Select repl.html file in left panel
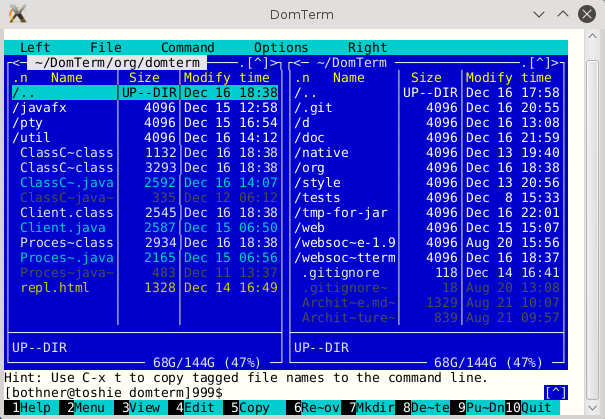The width and height of the screenshot is (605, 419). [x=54, y=287]
